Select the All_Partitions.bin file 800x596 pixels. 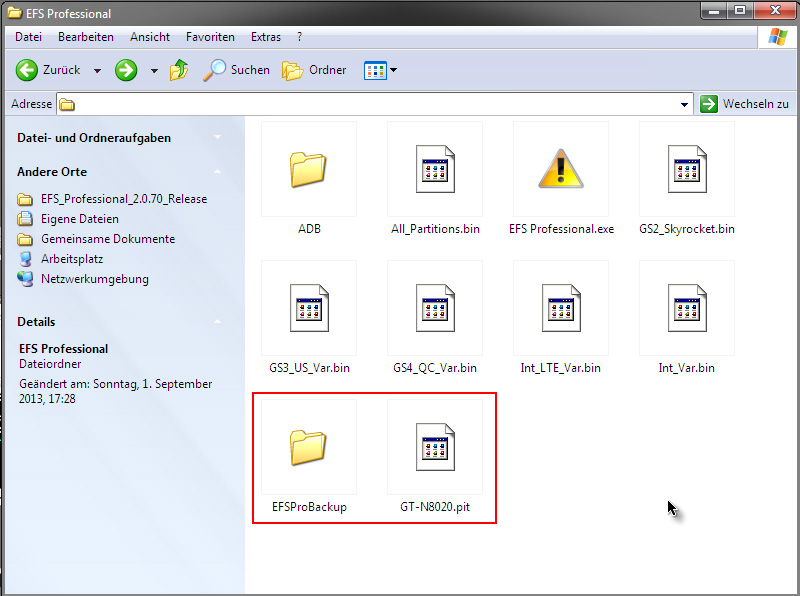pos(435,170)
